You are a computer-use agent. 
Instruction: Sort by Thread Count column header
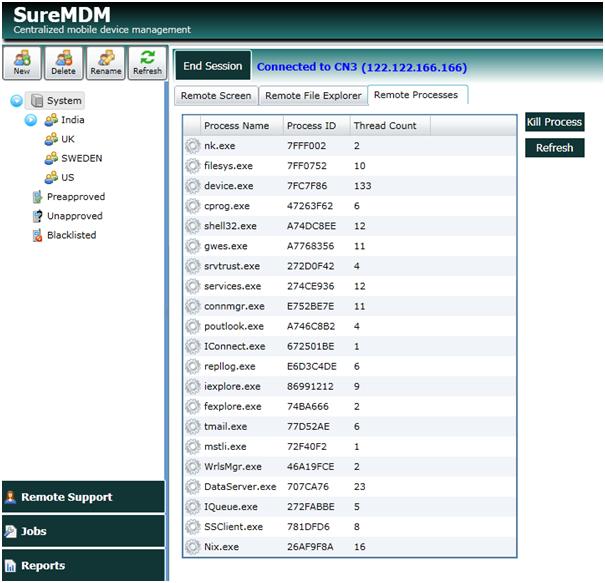pos(390,125)
